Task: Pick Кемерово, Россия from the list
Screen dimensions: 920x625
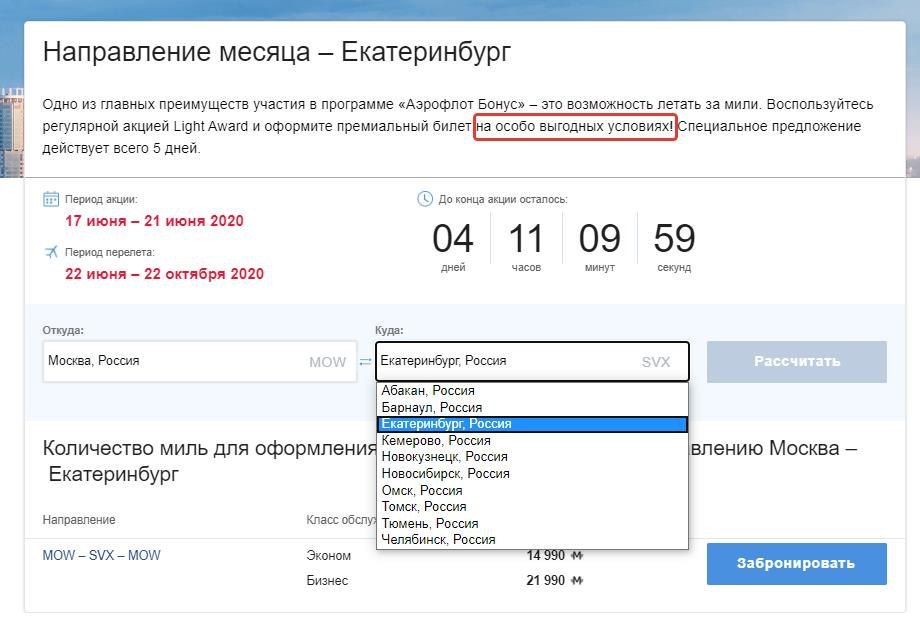Action: (532, 440)
